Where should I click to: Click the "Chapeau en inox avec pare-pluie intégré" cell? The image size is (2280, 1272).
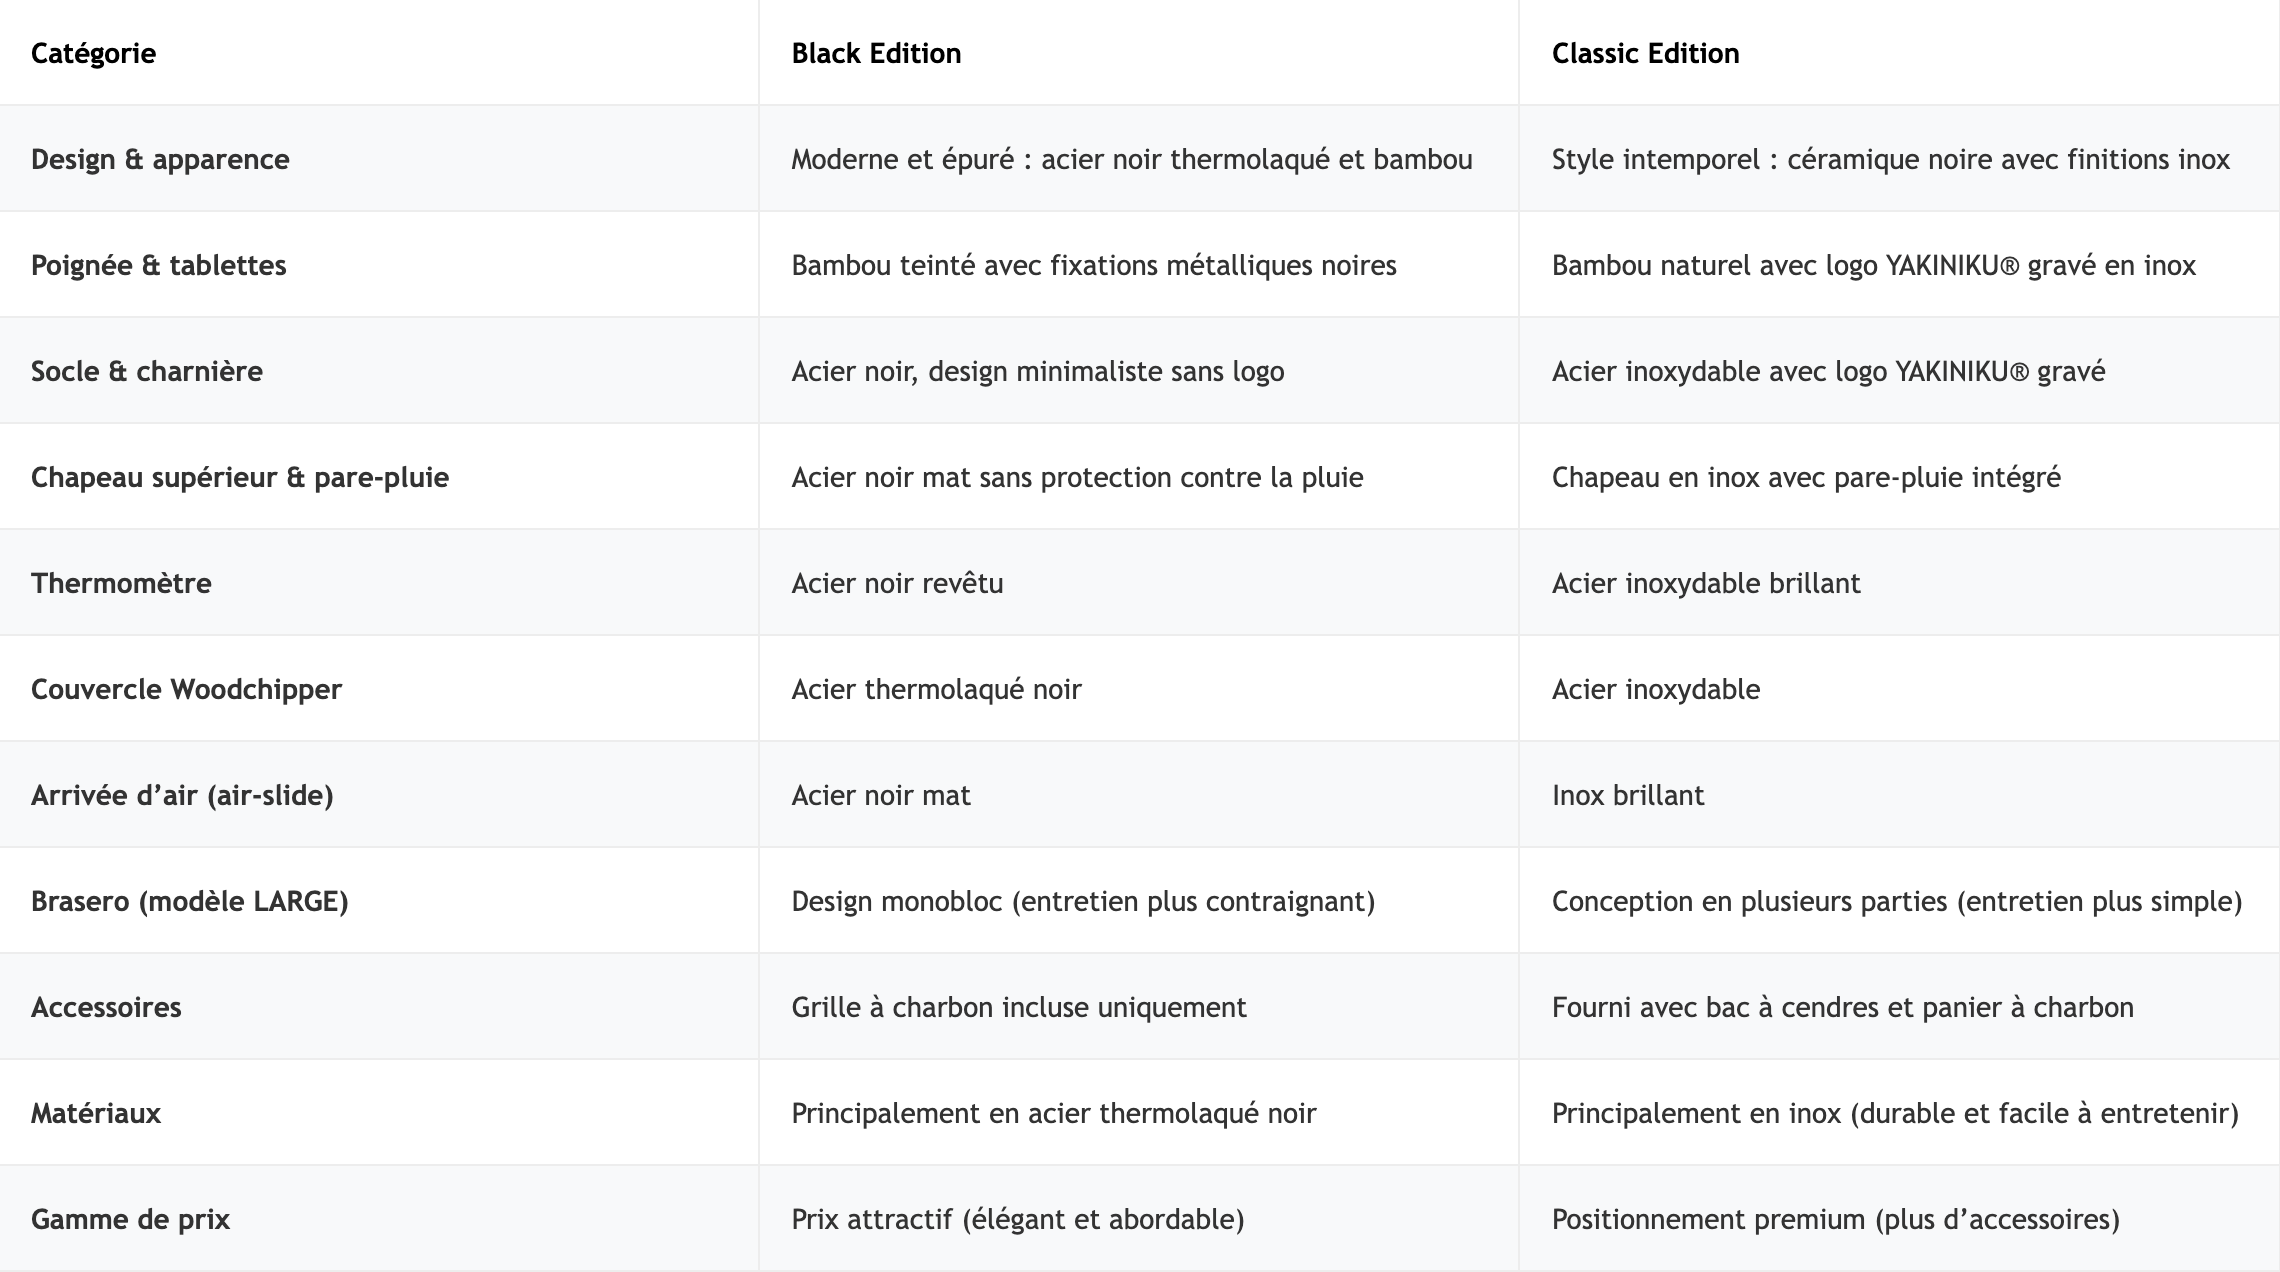coord(1806,477)
